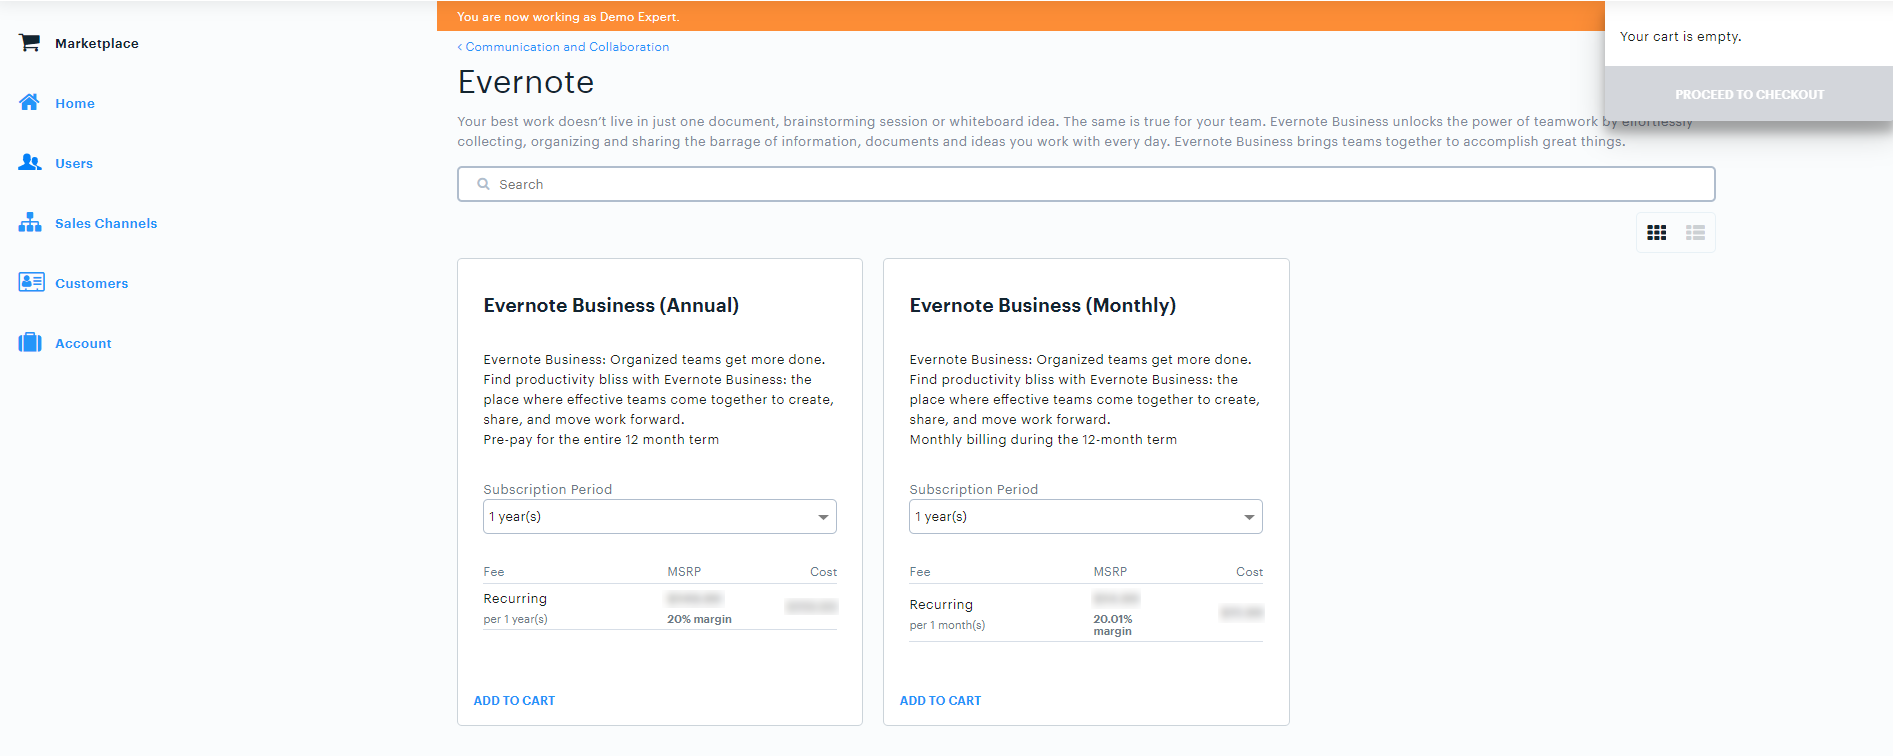
Task: Click the Account briefcase icon
Action: point(30,342)
